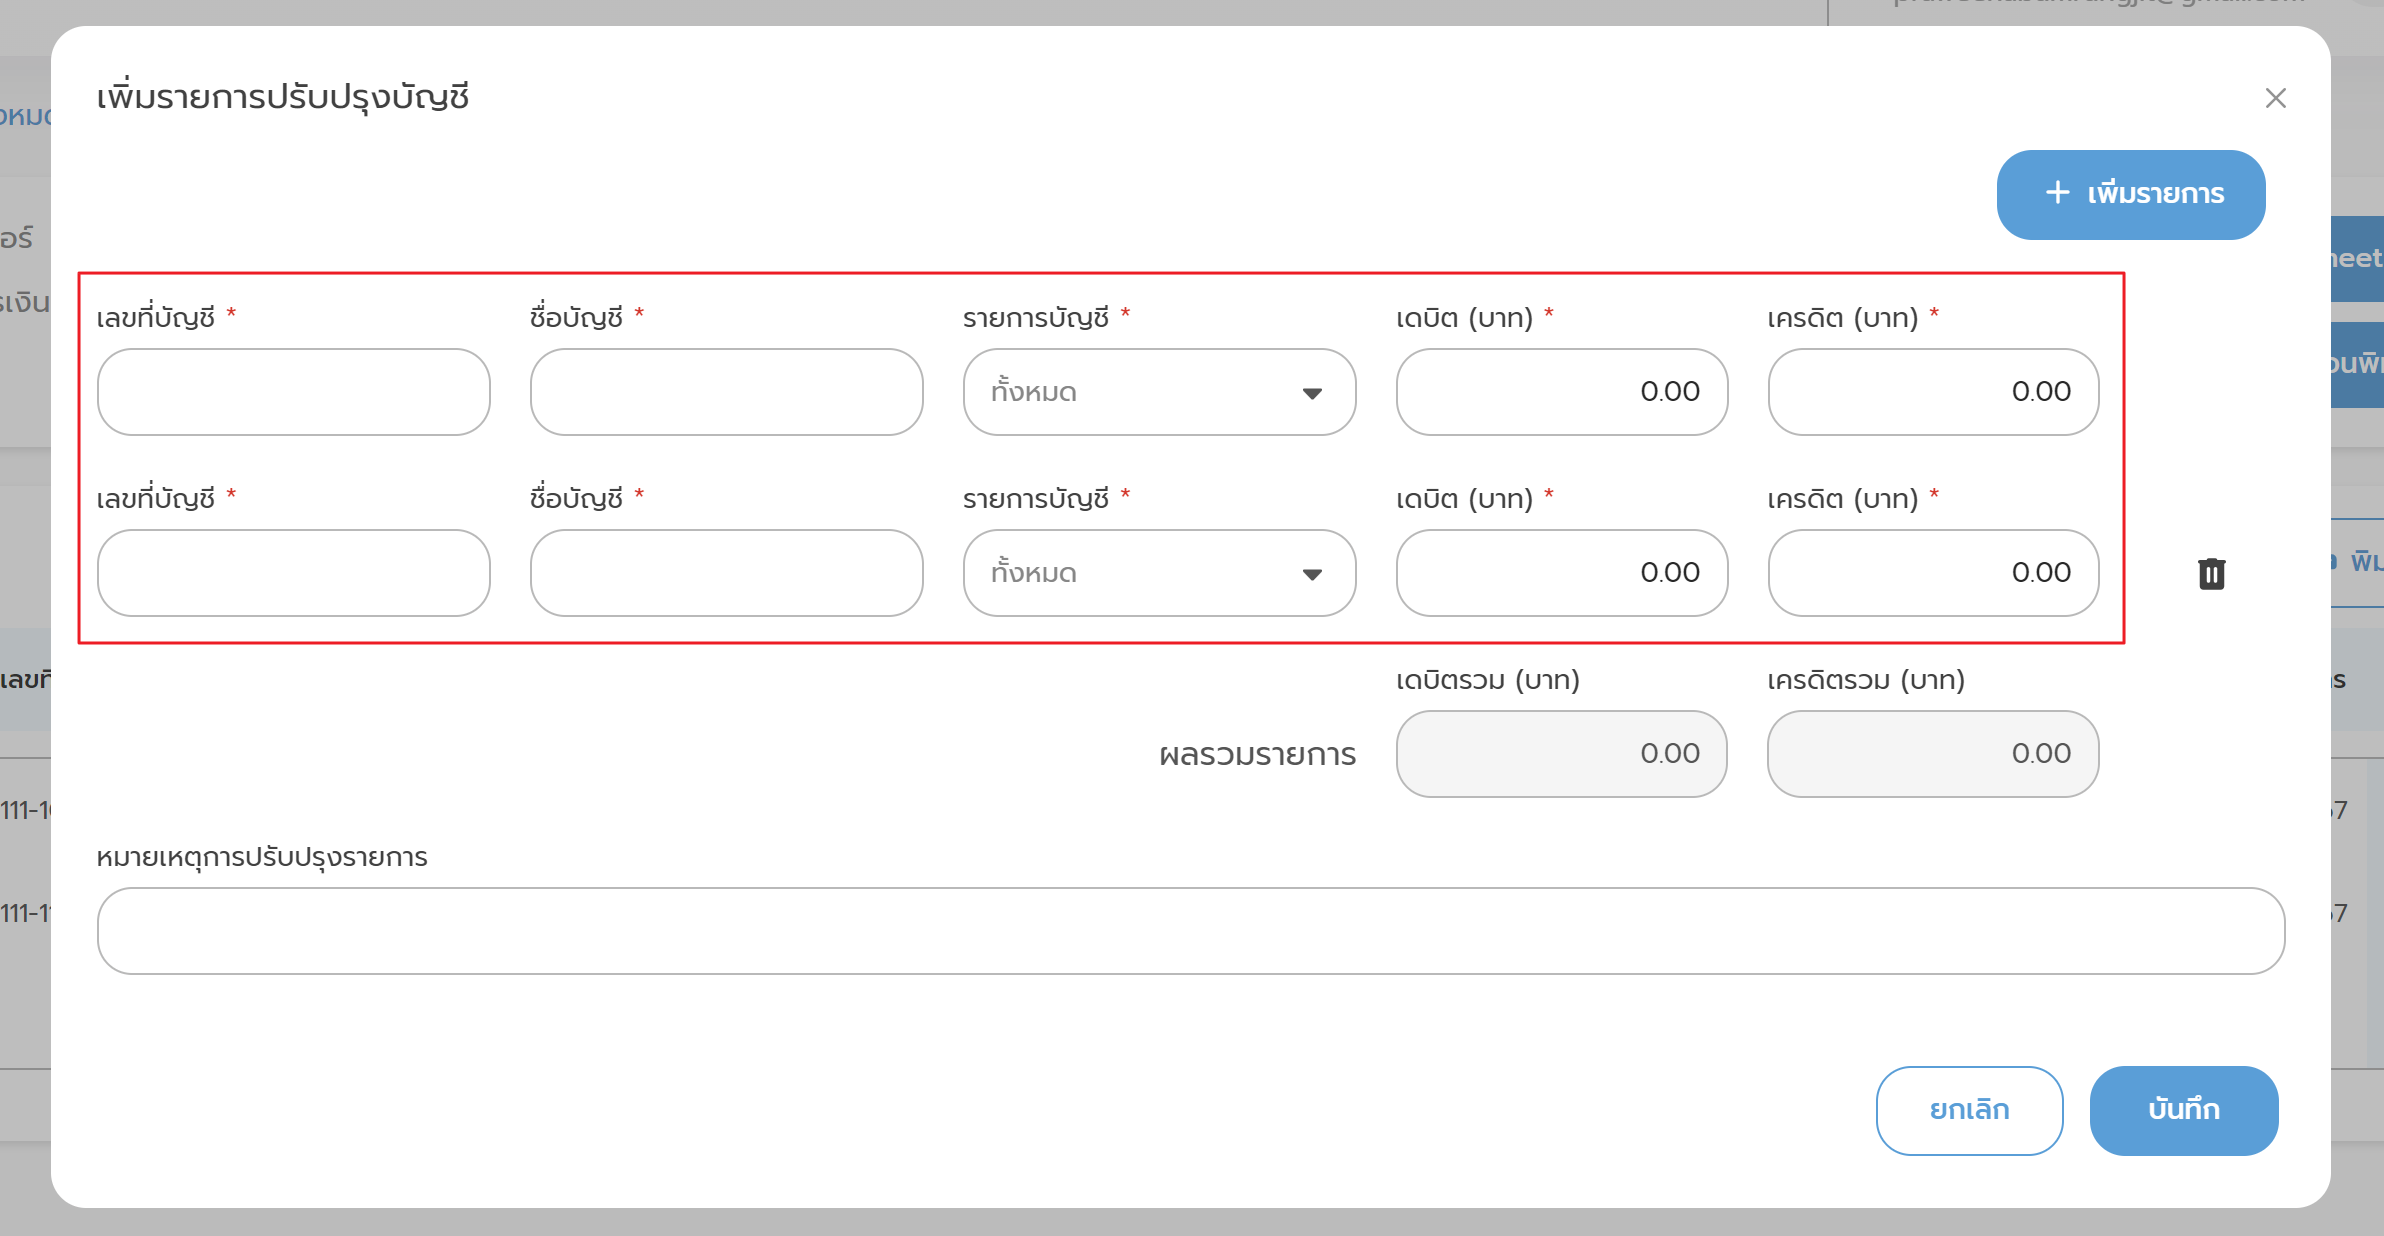Focus first row เลขที่บัญชี input field
The width and height of the screenshot is (2384, 1236).
293,392
